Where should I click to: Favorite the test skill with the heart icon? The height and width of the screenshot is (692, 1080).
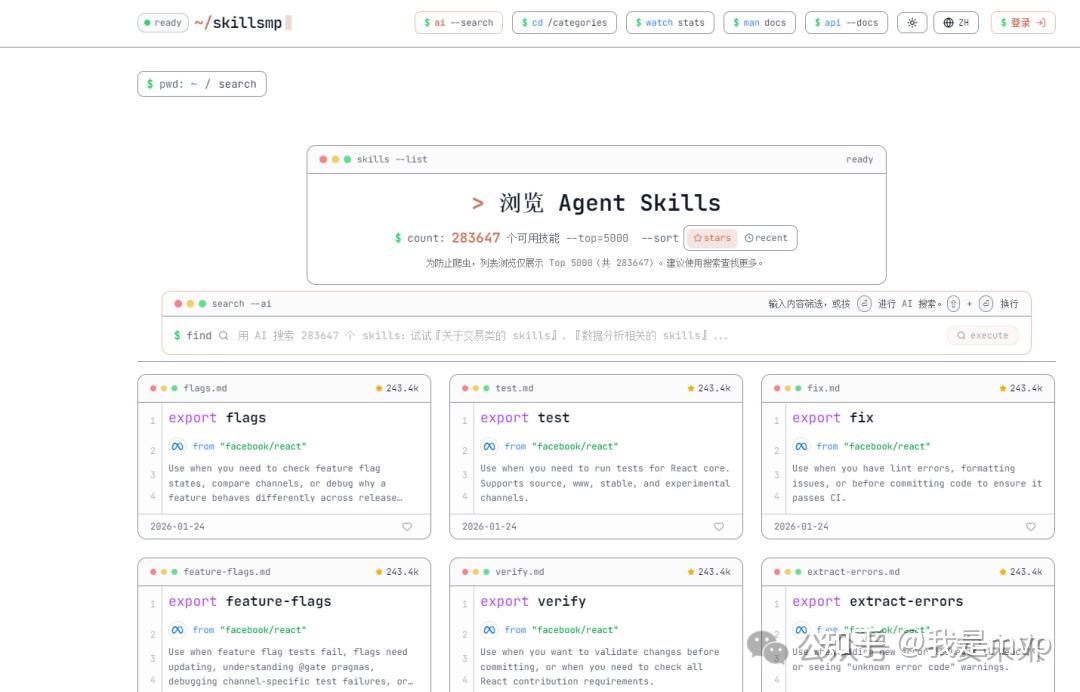click(x=719, y=527)
